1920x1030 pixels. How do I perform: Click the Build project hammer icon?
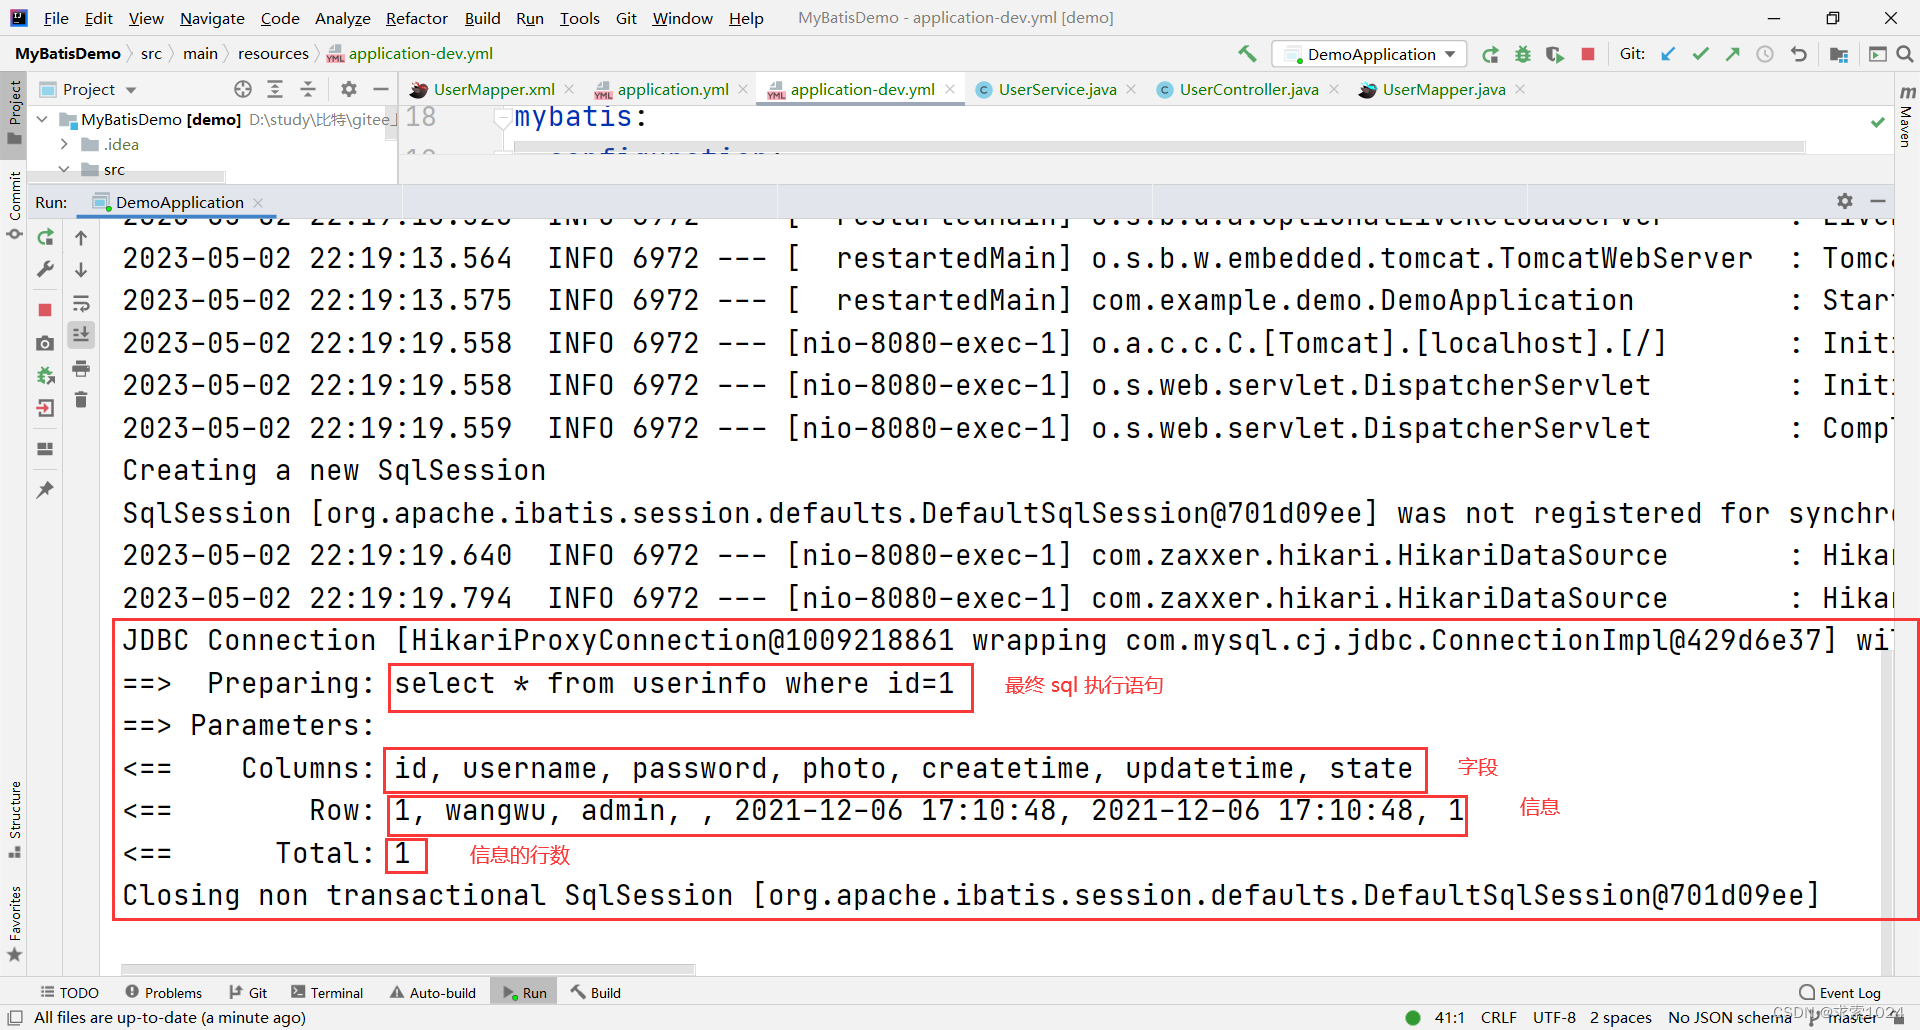pyautogui.click(x=1247, y=54)
